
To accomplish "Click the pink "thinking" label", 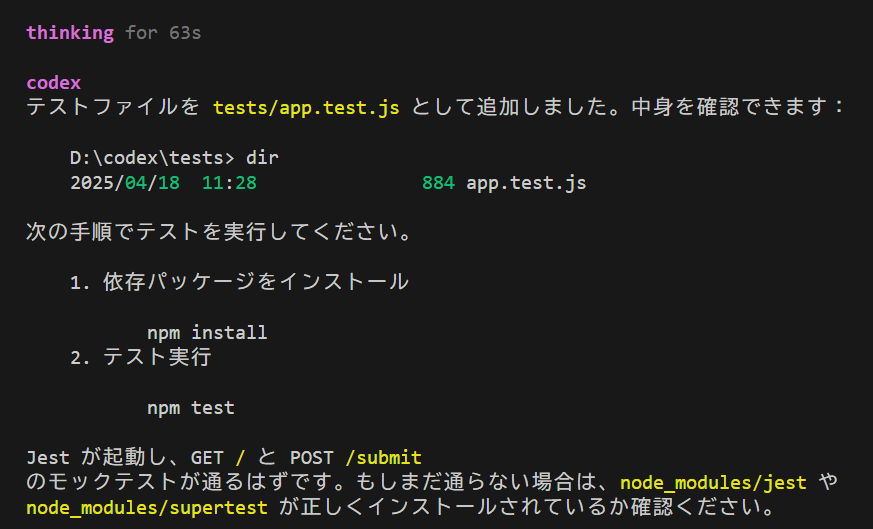I will tap(70, 33).
